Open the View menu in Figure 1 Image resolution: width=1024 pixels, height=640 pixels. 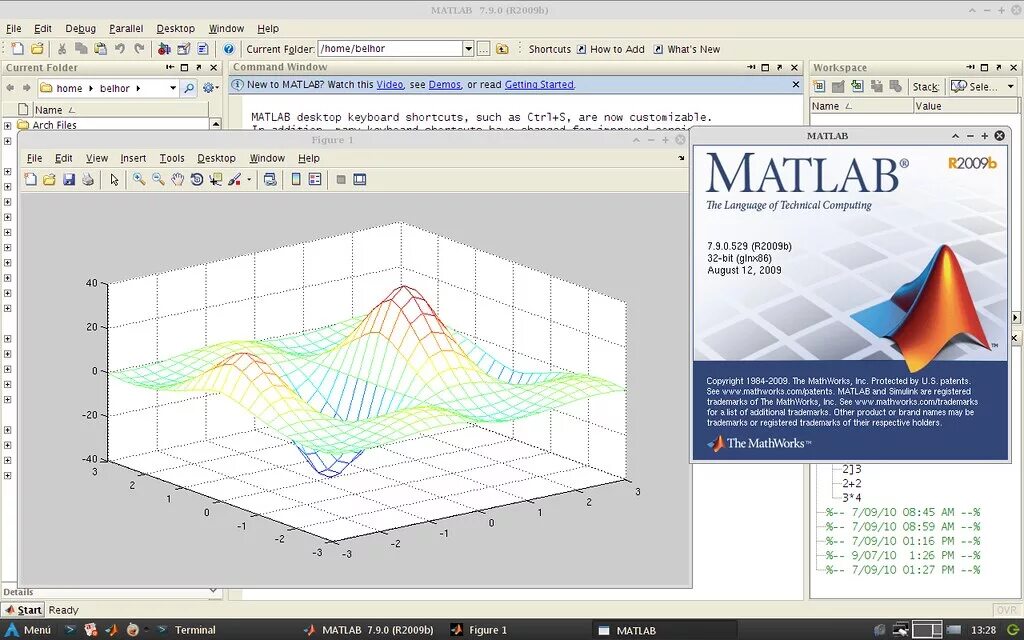[x=97, y=158]
